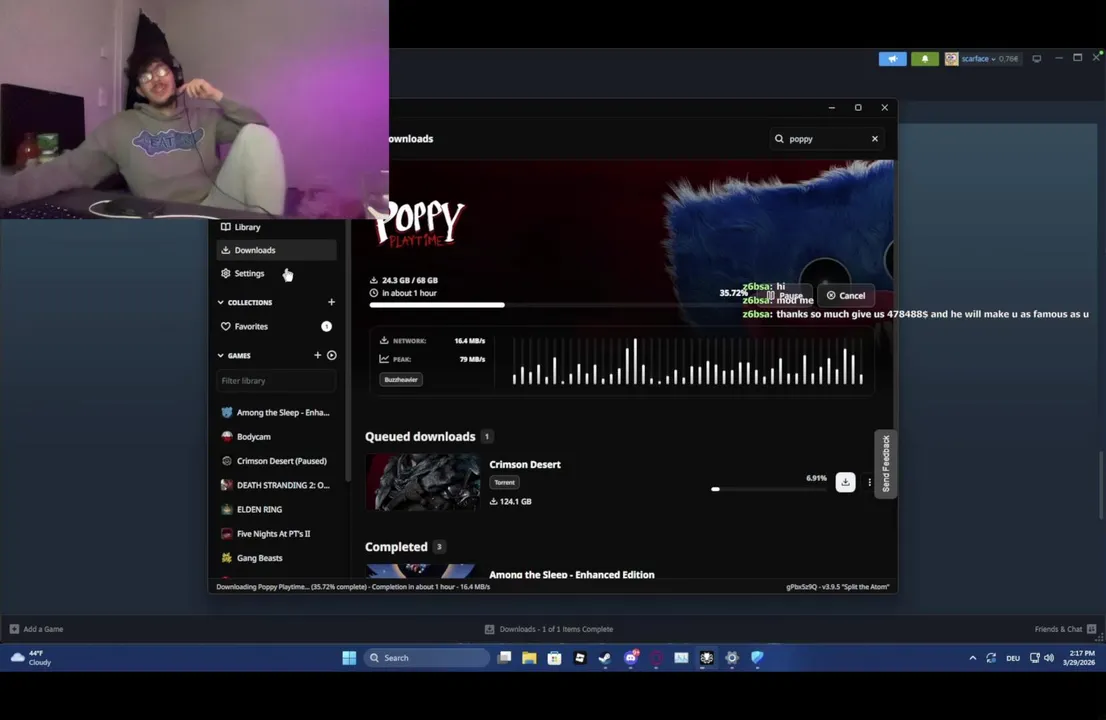Click Among the Sleep - Enhanced Edition title
This screenshot has height=720, width=1106.
(x=571, y=574)
